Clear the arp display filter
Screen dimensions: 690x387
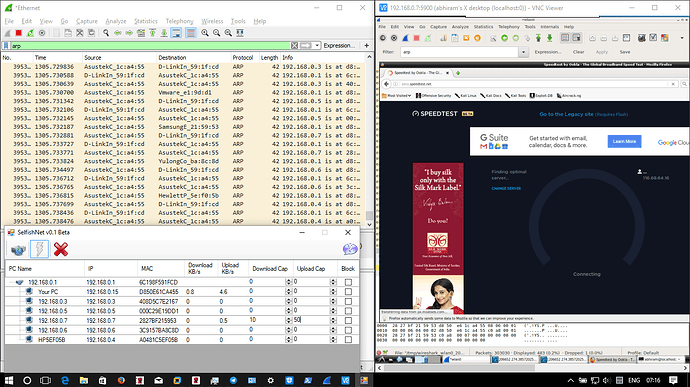click(294, 45)
